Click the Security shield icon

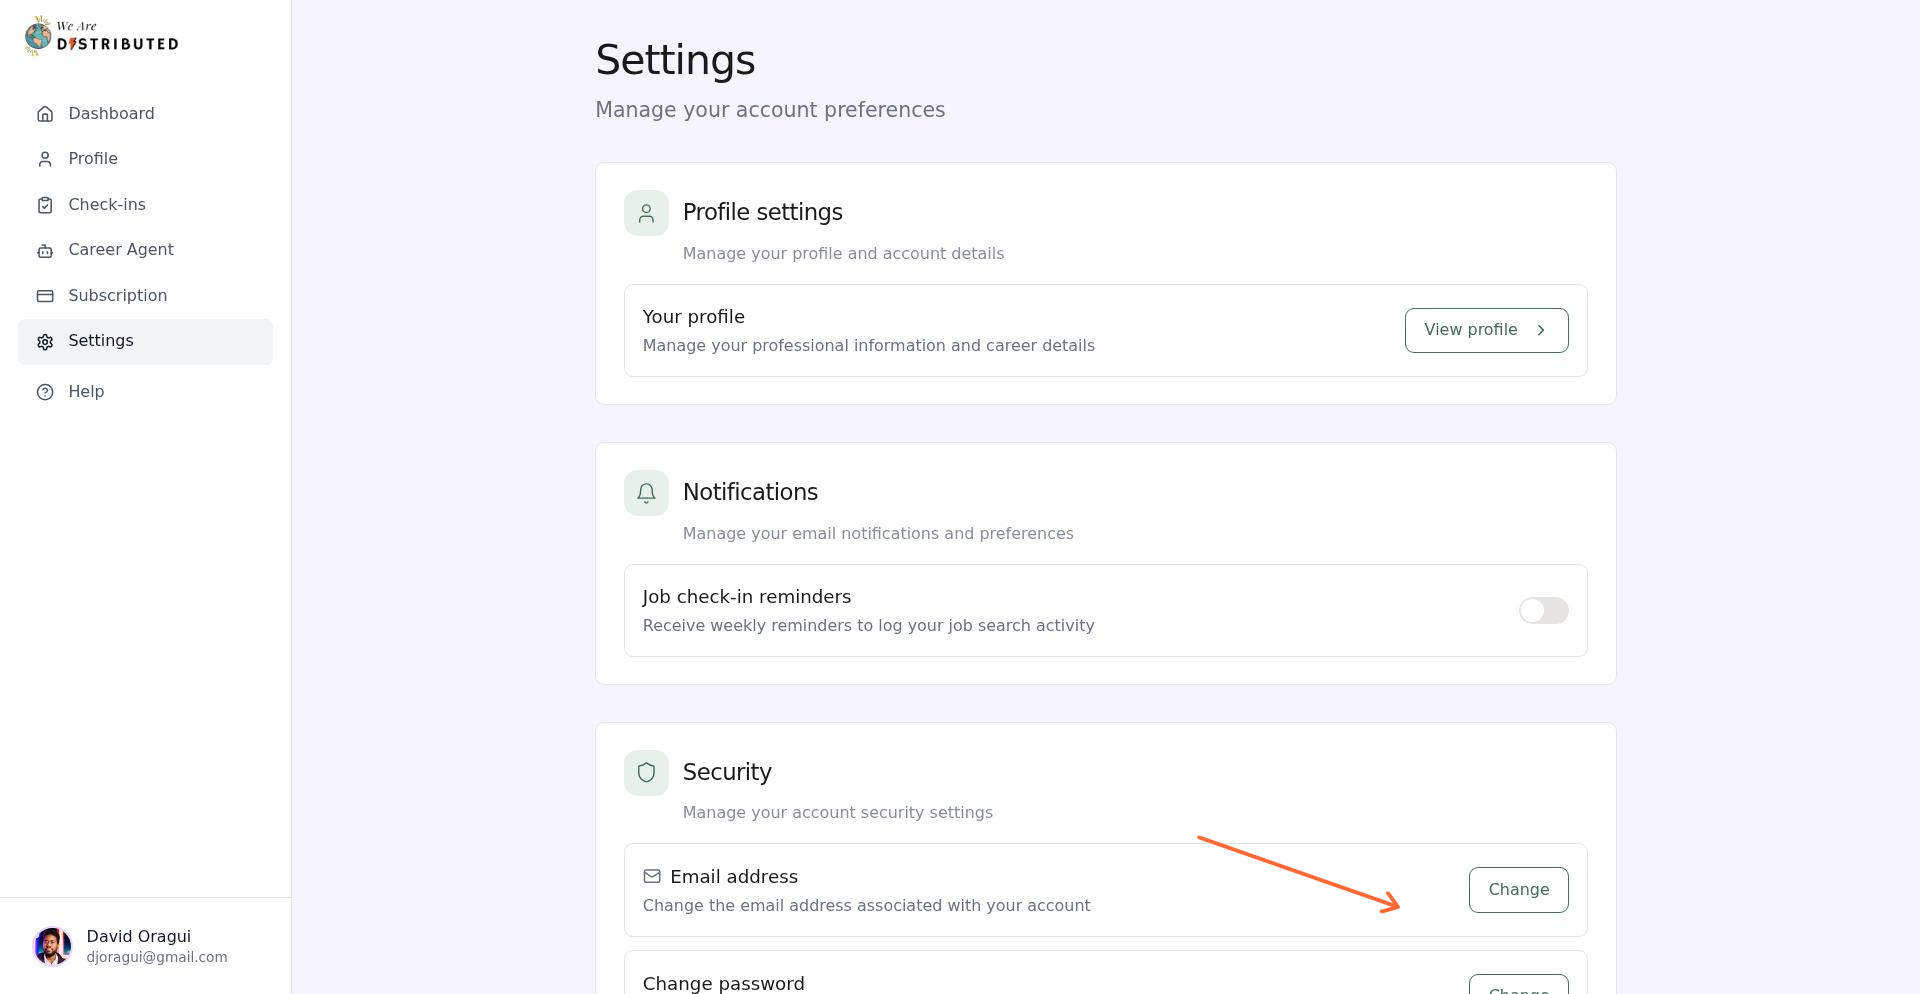coord(646,772)
